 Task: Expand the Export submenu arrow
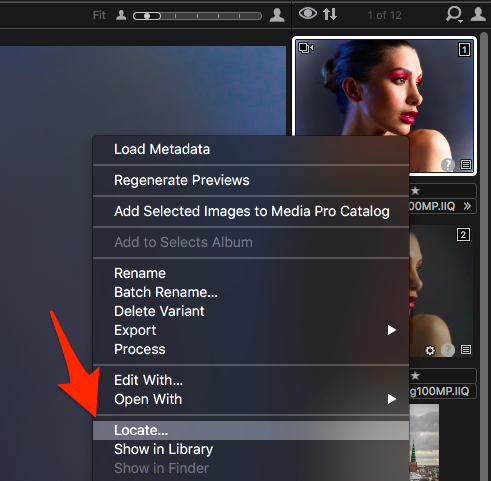(x=392, y=330)
